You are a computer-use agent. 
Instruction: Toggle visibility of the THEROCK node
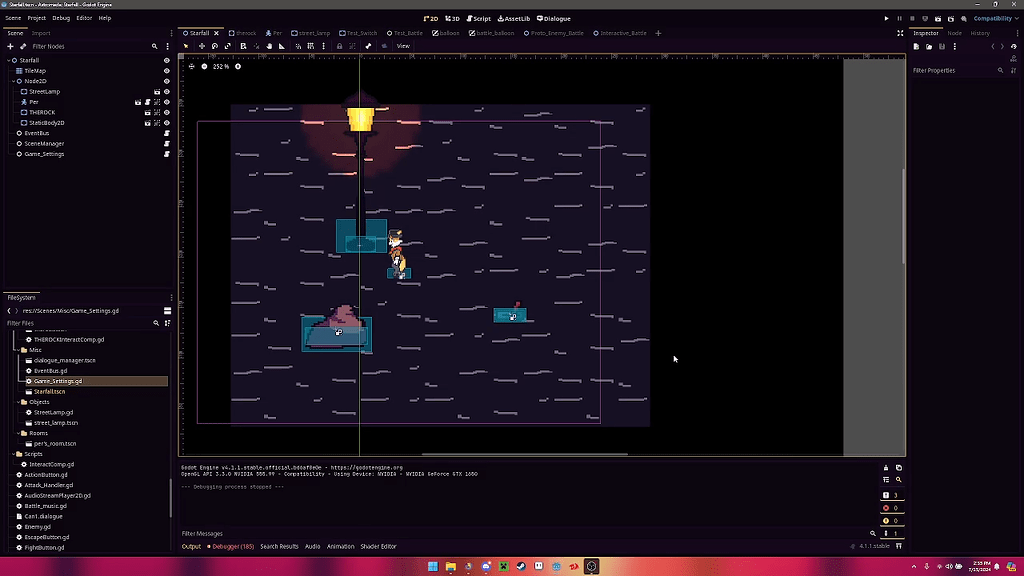pyautogui.click(x=166, y=112)
